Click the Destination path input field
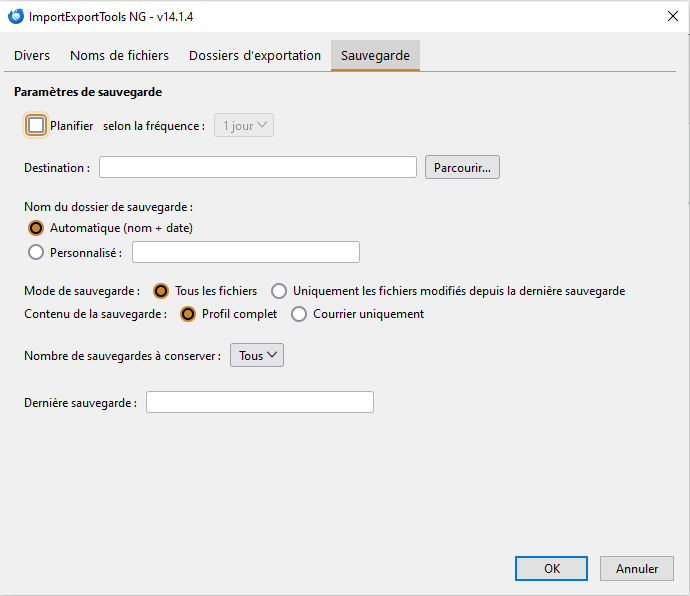Viewport: 690px width, 596px height. (258, 167)
